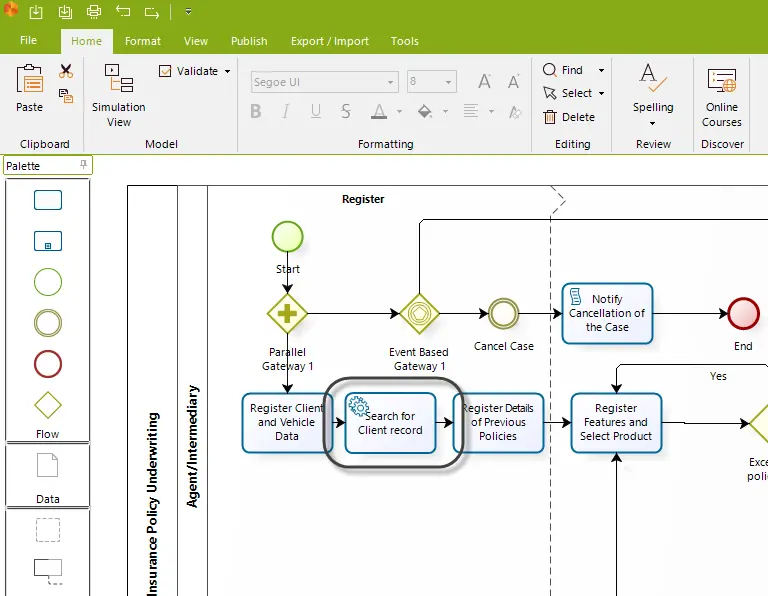Click the text alignment icon
Image resolution: width=768 pixels, height=596 pixels.
[471, 112]
